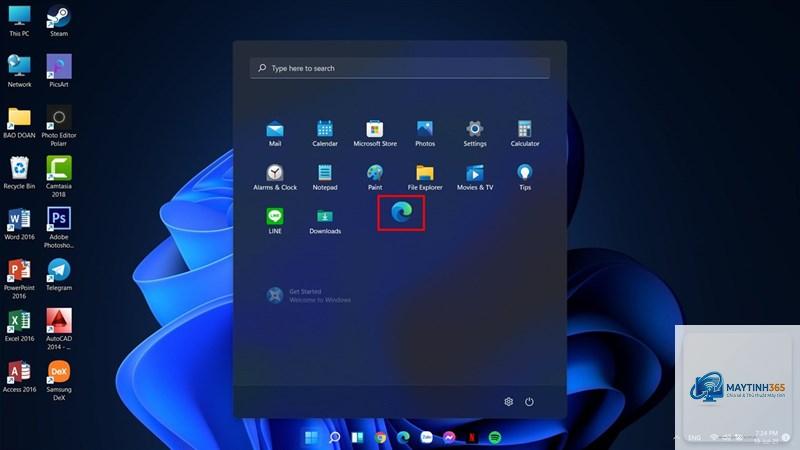The image size is (800, 450).
Task: Open the Photos app
Action: click(424, 133)
